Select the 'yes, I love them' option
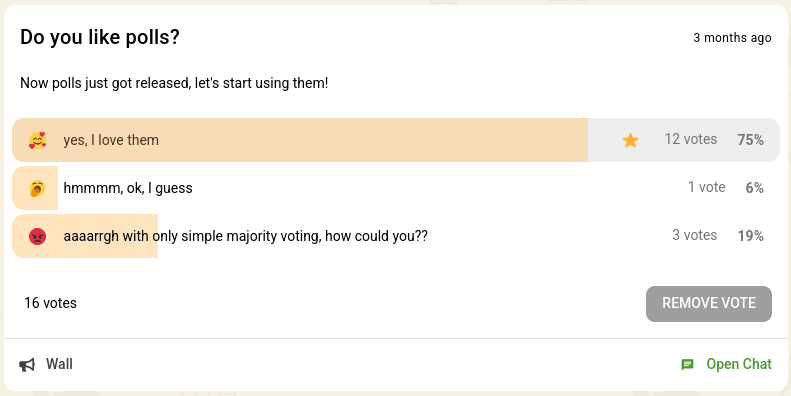The height and width of the screenshot is (396, 791). (396, 140)
